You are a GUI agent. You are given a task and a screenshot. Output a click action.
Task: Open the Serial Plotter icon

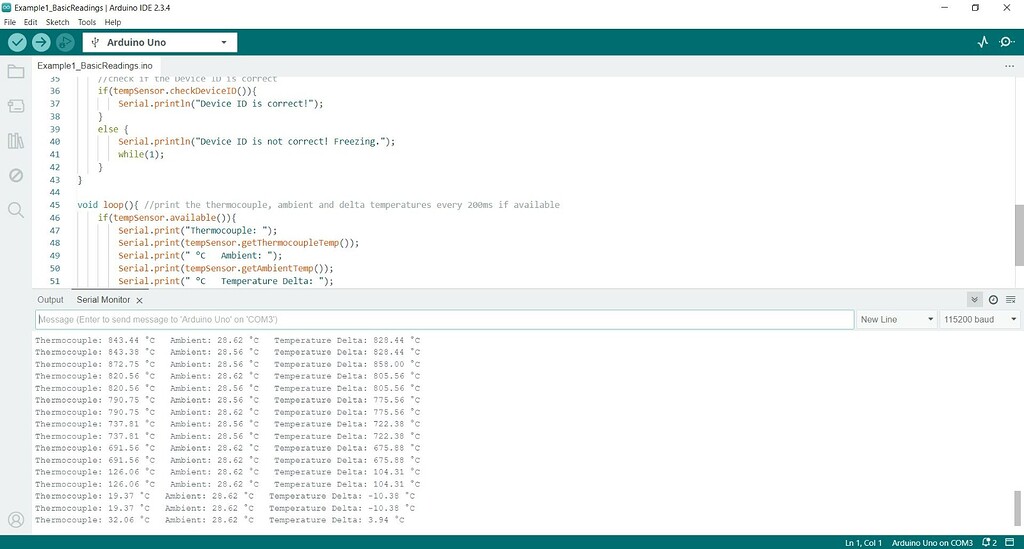click(x=983, y=42)
